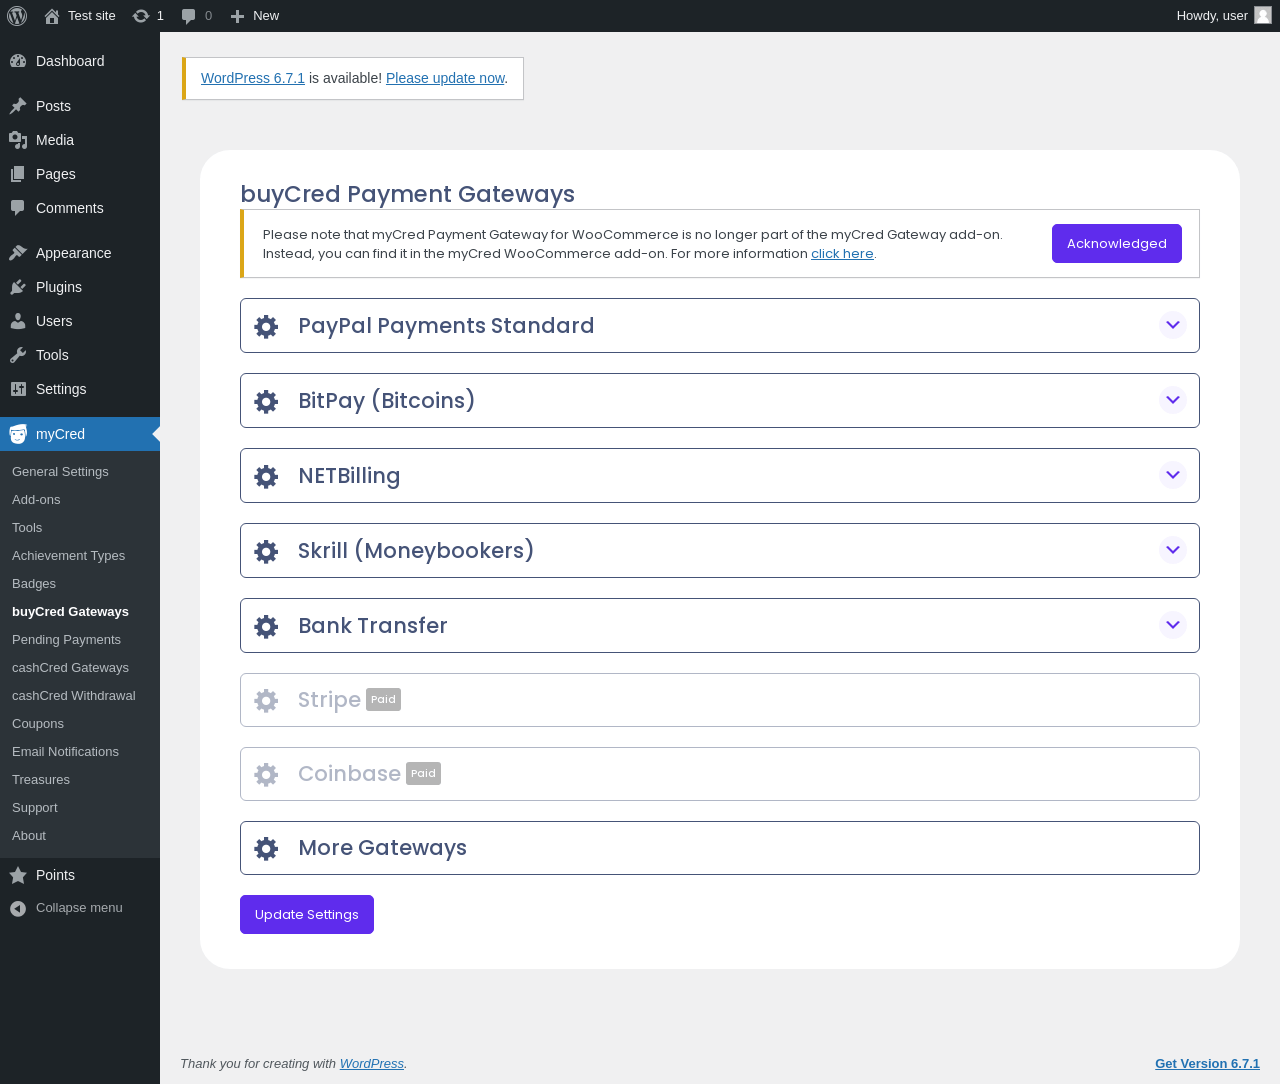Click the Pages icon in sidebar
Viewport: 1280px width, 1084px height.
pos(18,174)
